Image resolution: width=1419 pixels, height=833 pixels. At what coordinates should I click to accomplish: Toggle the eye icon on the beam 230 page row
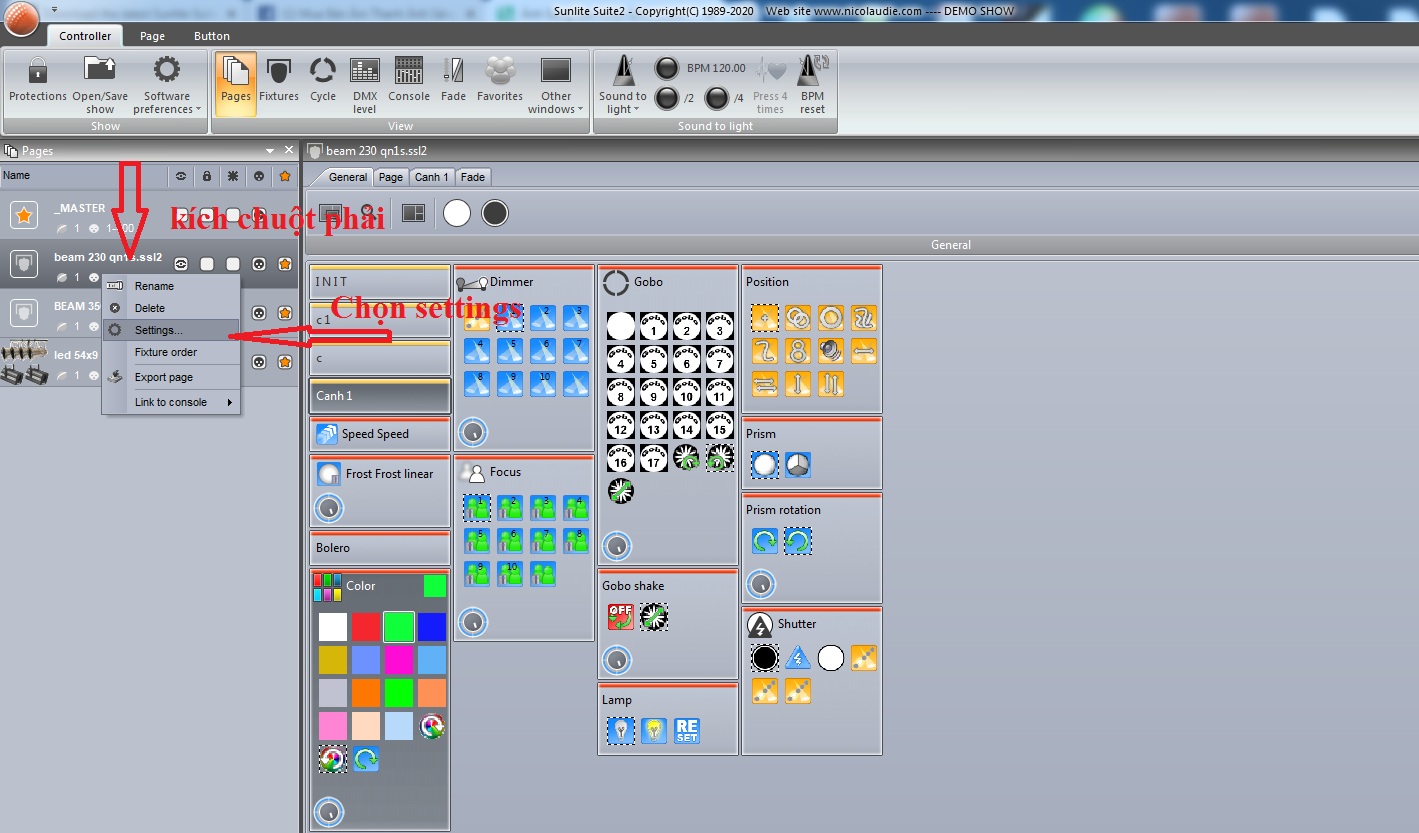[x=181, y=264]
